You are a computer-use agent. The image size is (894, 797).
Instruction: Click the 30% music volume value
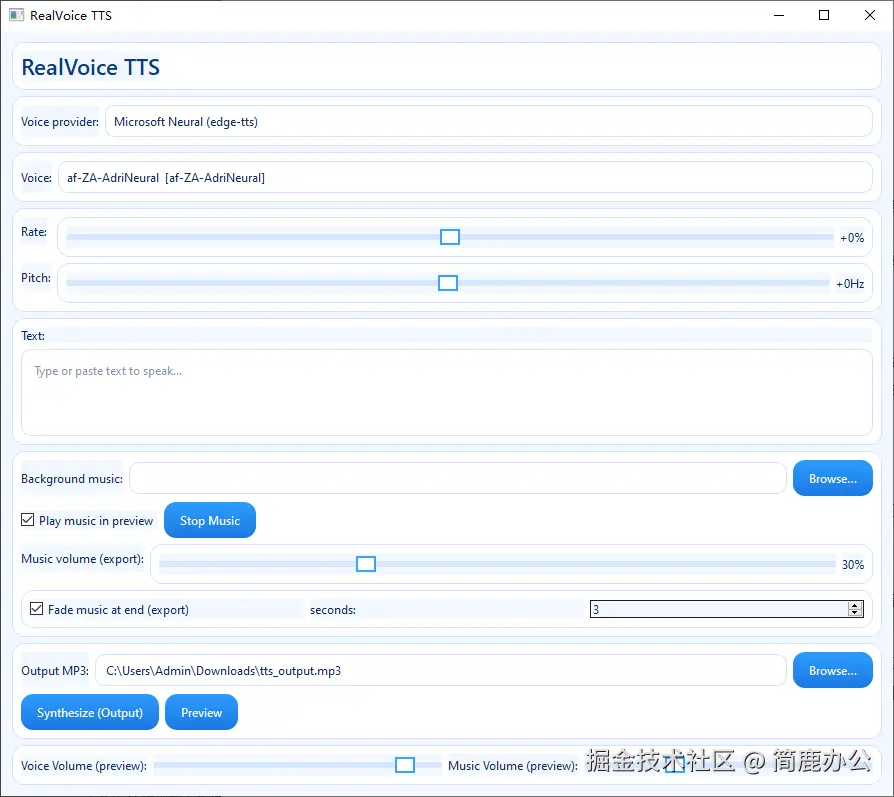853,565
